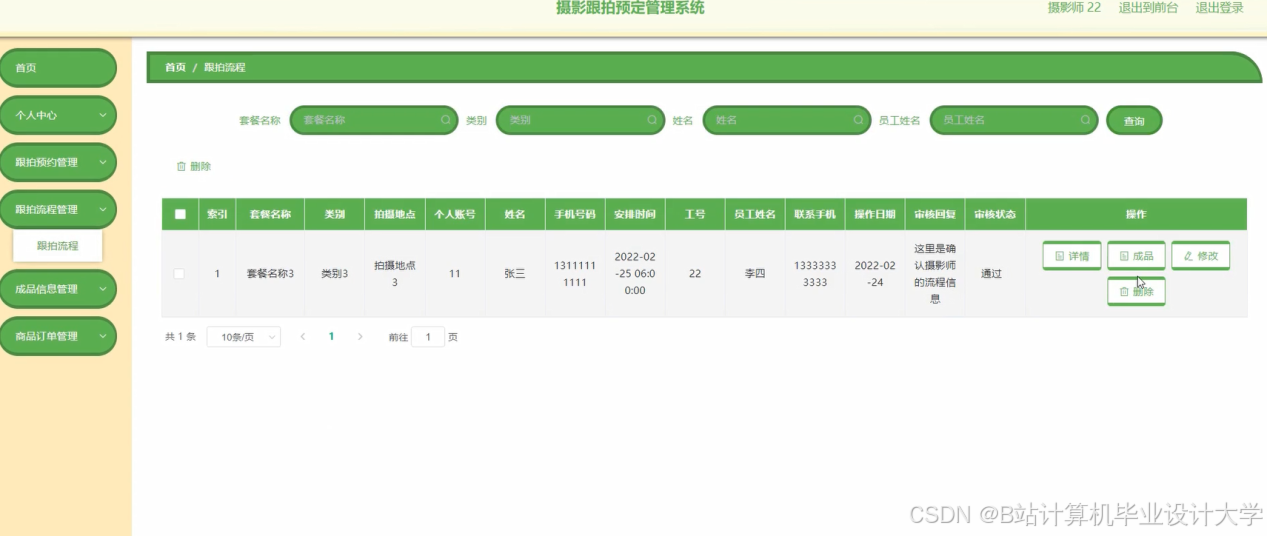Viewport: 1267px width, 536px height.
Task: Tick the checkbox for row 套餐名称3
Action: coord(179,273)
